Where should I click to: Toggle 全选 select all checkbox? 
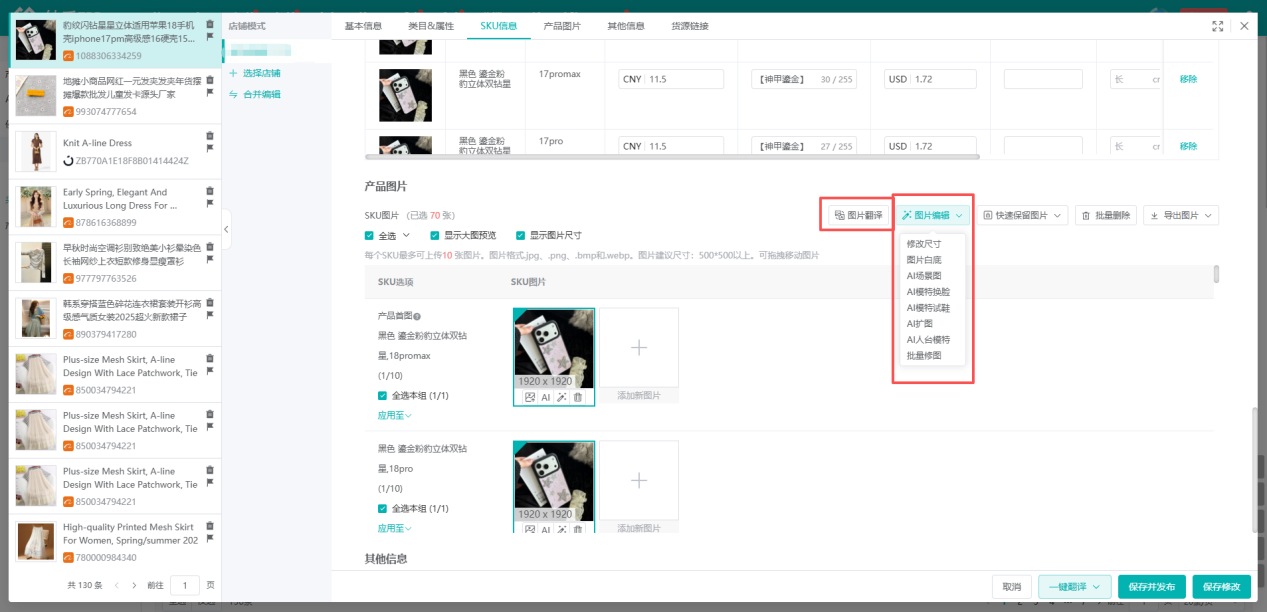click(370, 236)
